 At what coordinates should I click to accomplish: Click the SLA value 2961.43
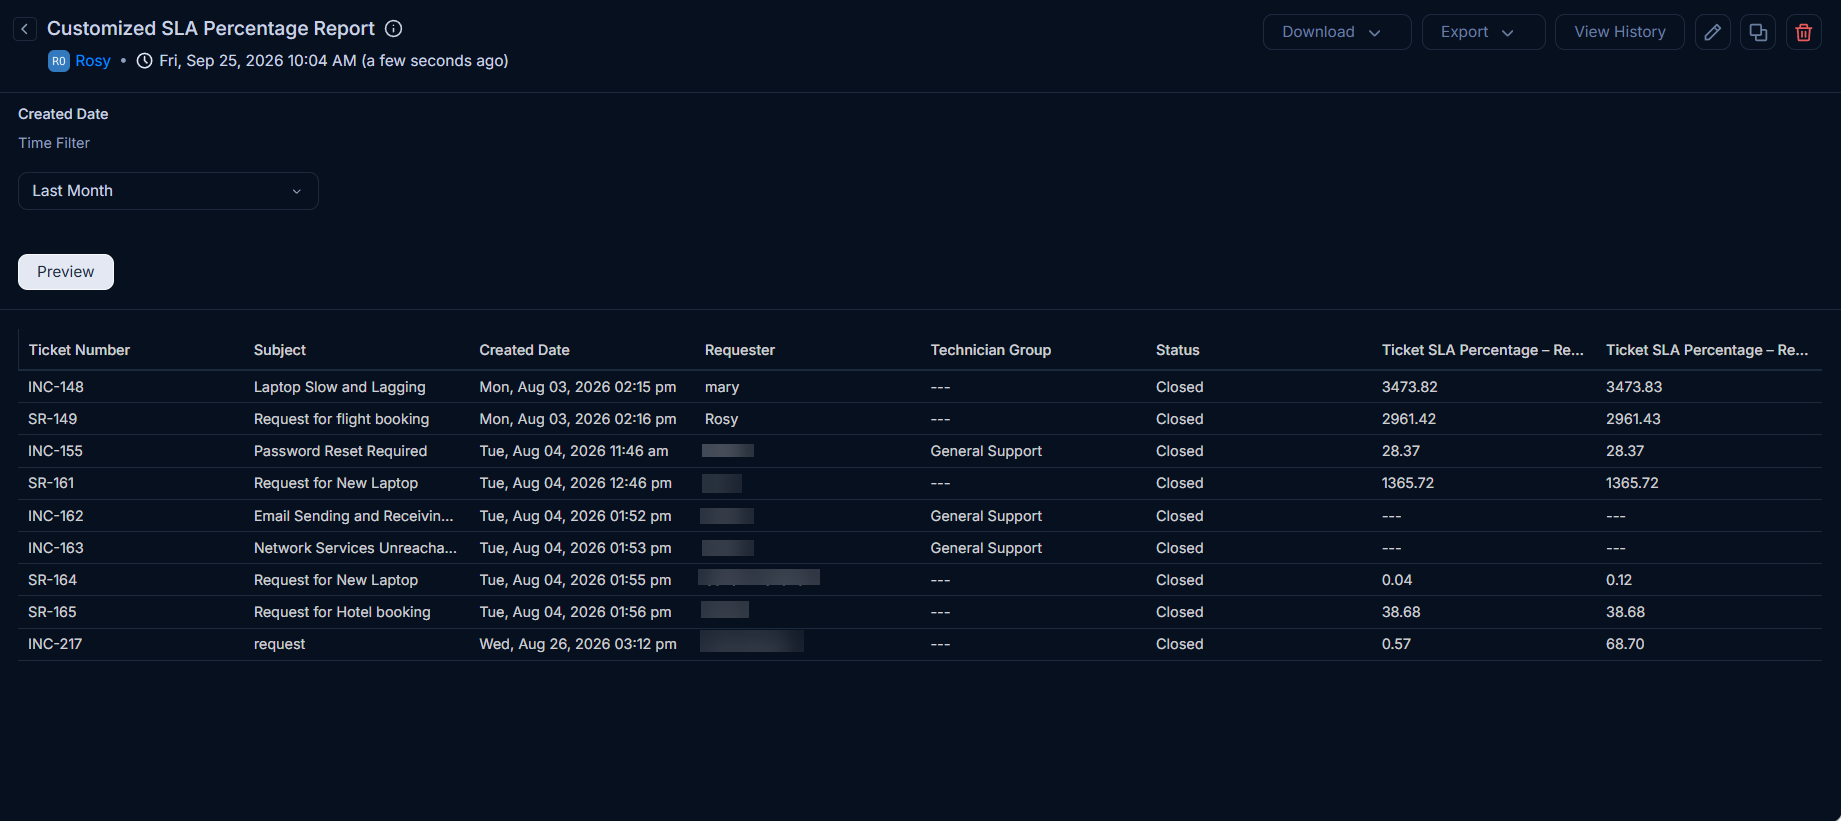tap(1634, 419)
